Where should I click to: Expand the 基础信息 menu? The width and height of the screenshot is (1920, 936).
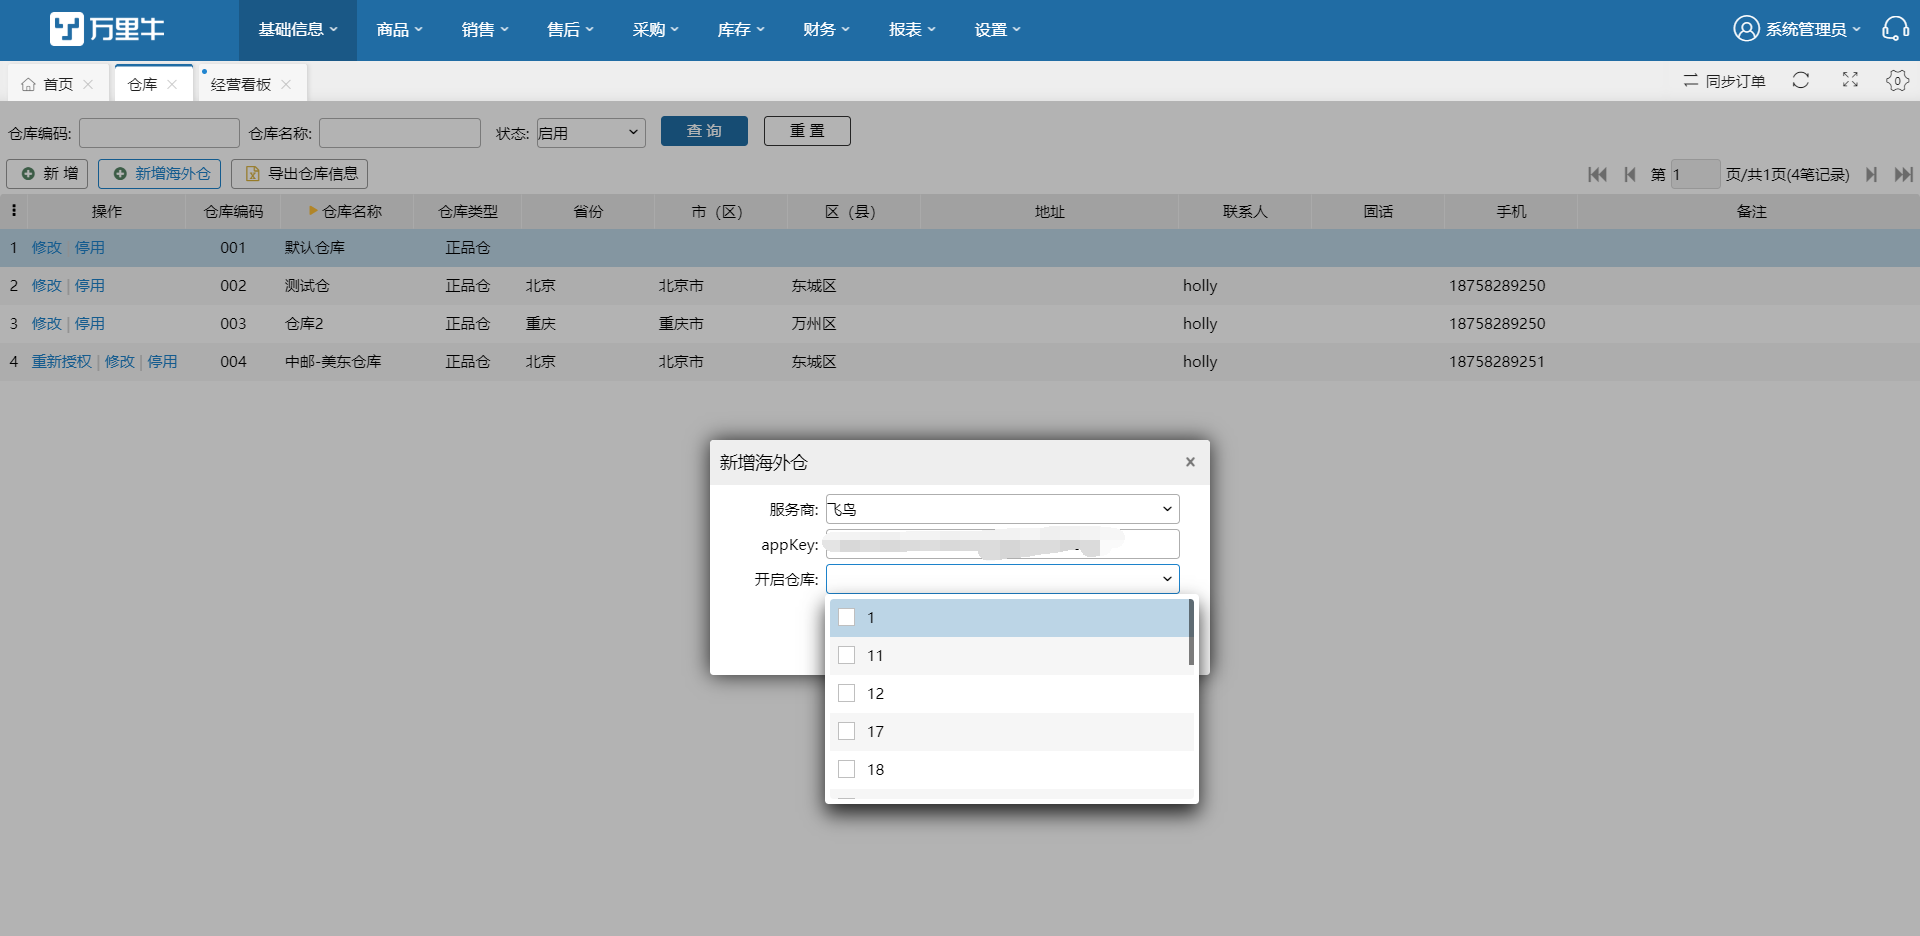[x=298, y=30]
